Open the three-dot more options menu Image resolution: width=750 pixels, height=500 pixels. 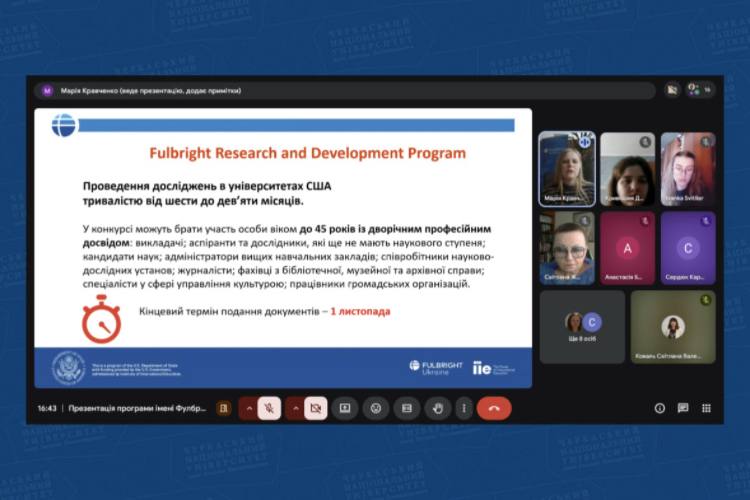(463, 408)
